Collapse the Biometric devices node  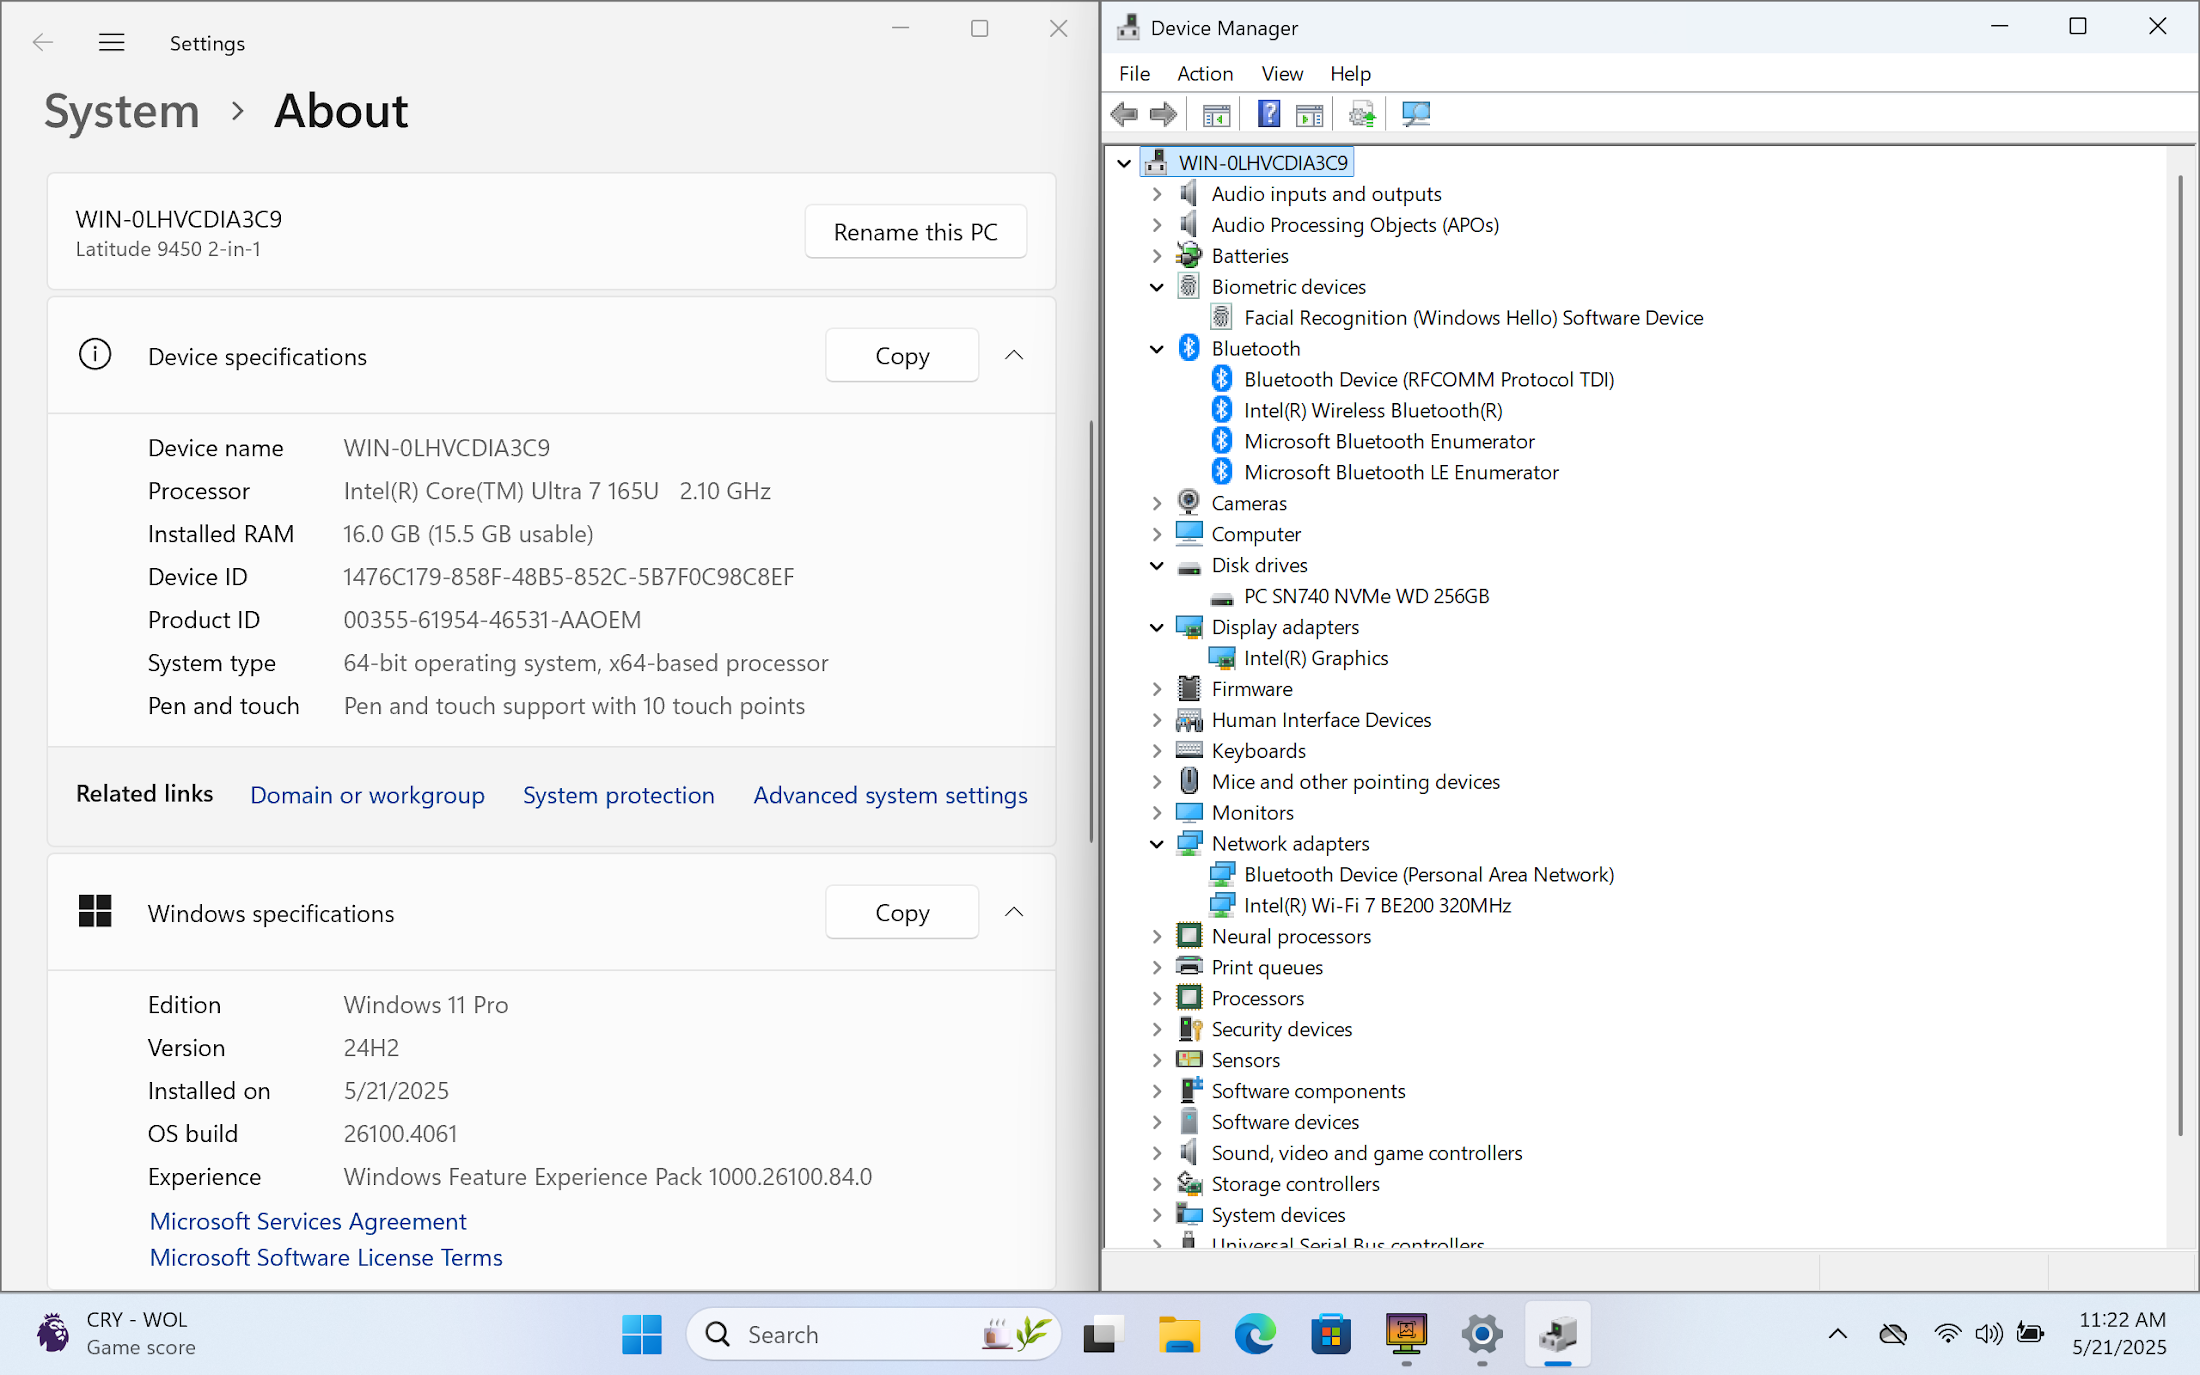tap(1157, 287)
